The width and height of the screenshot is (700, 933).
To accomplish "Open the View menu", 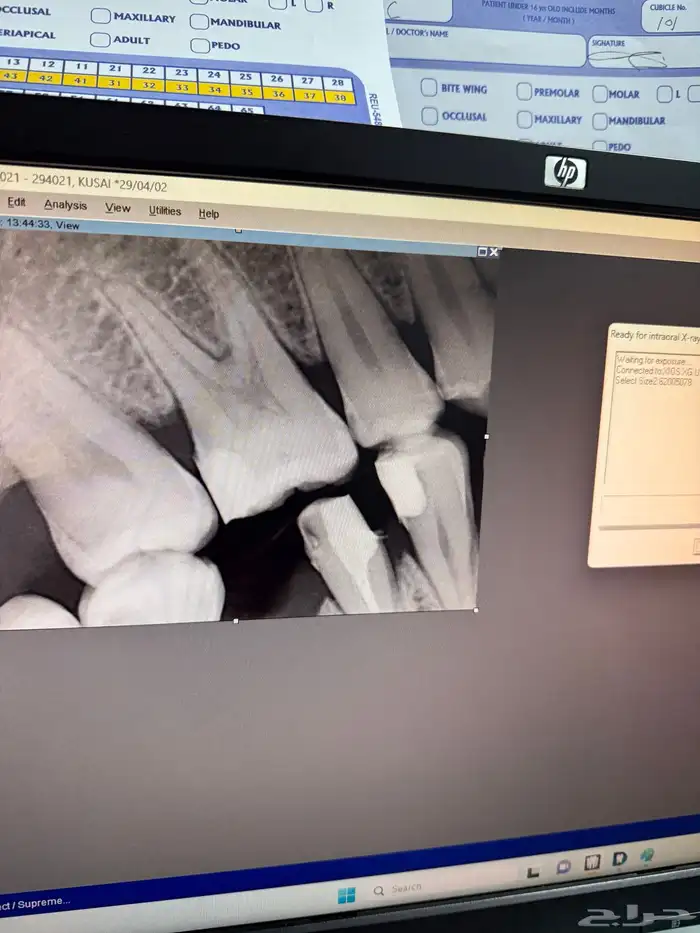I will pos(118,208).
